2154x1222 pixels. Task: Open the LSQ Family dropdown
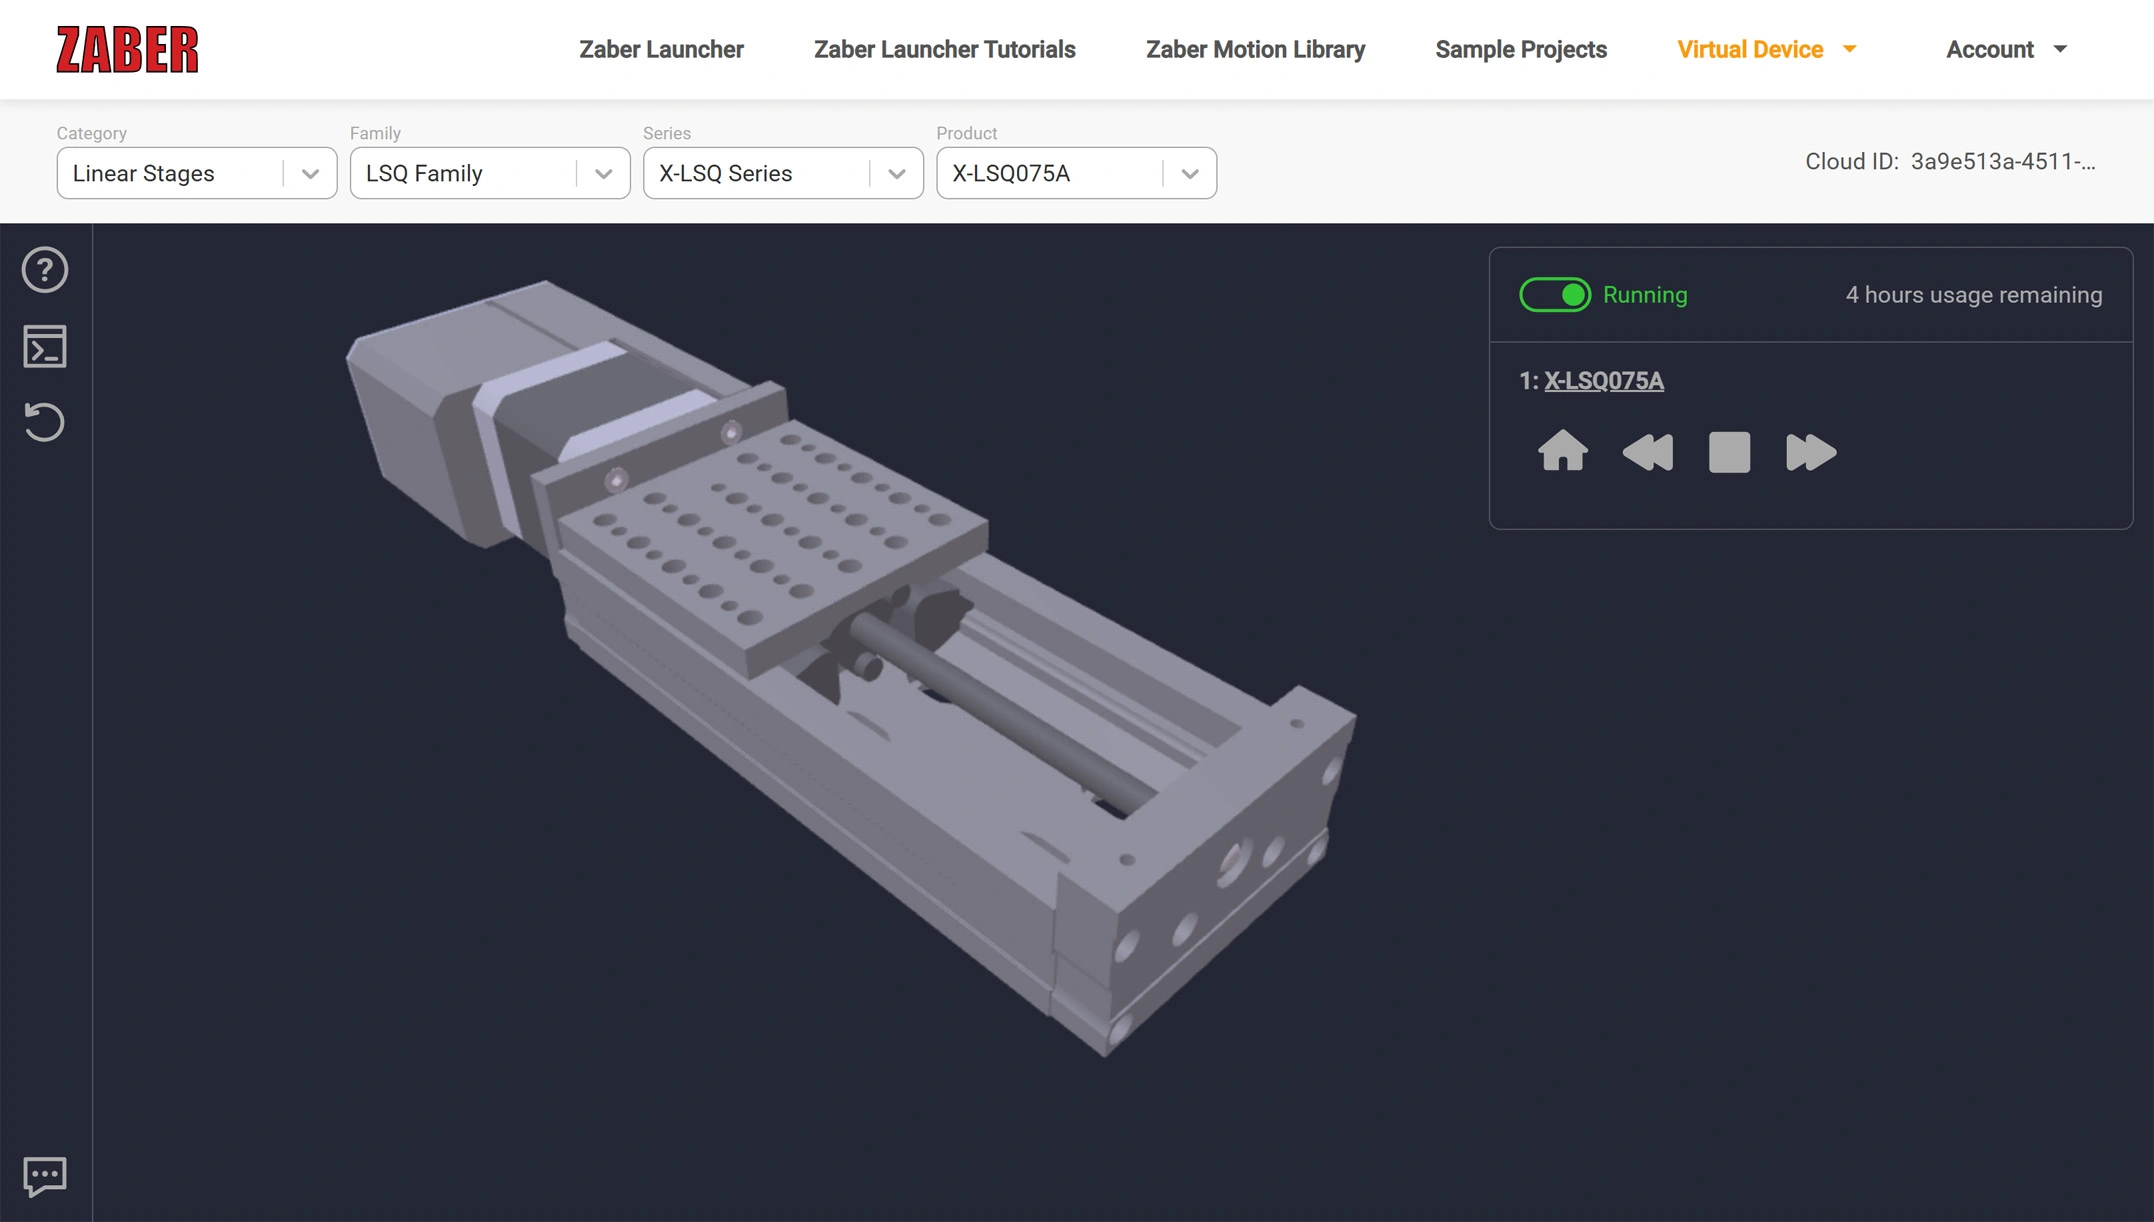pyautogui.click(x=489, y=173)
